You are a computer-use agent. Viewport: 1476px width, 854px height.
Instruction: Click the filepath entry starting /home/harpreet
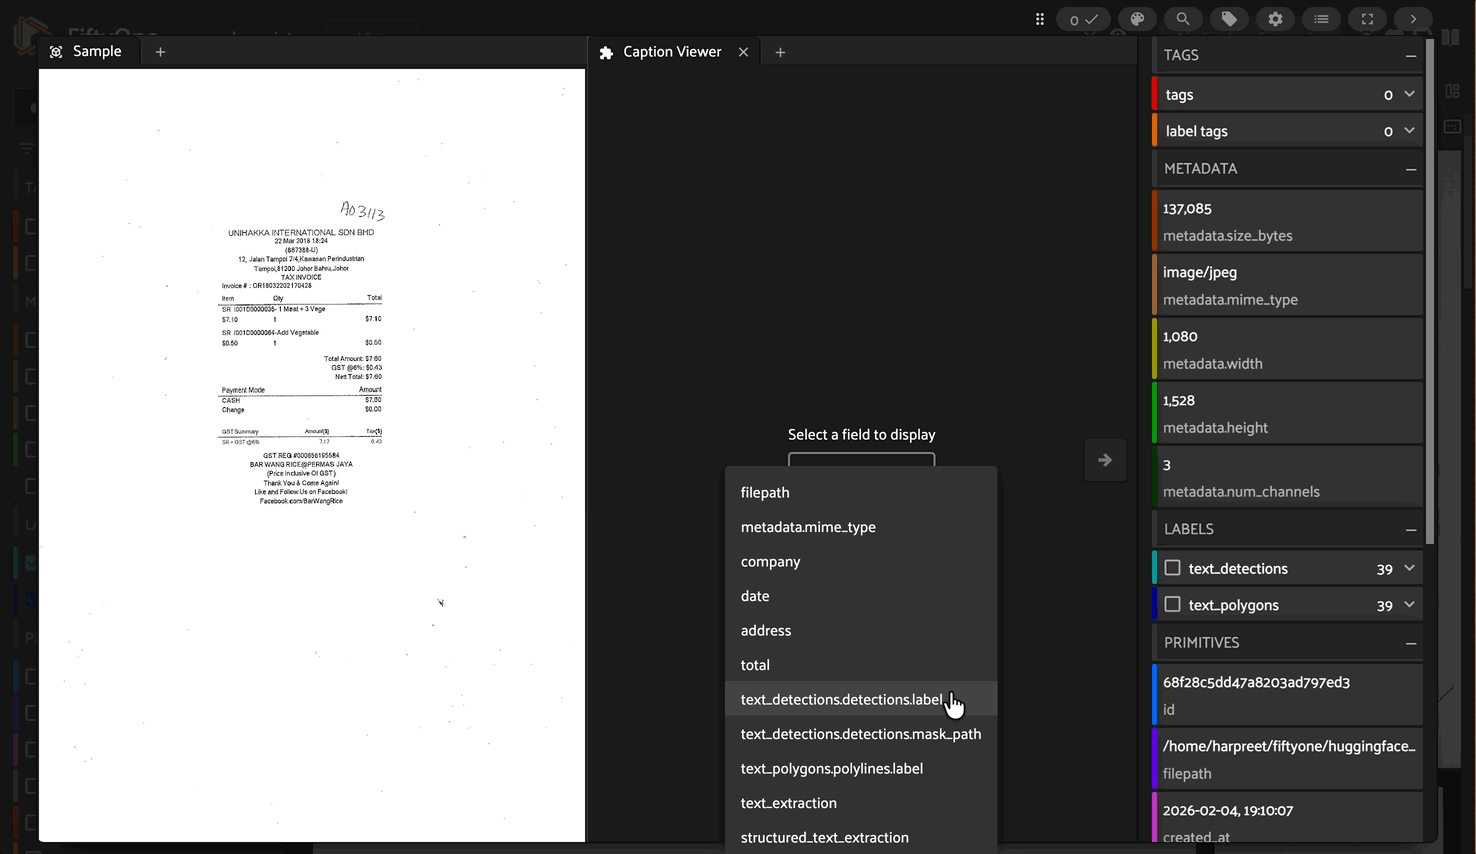1288,759
